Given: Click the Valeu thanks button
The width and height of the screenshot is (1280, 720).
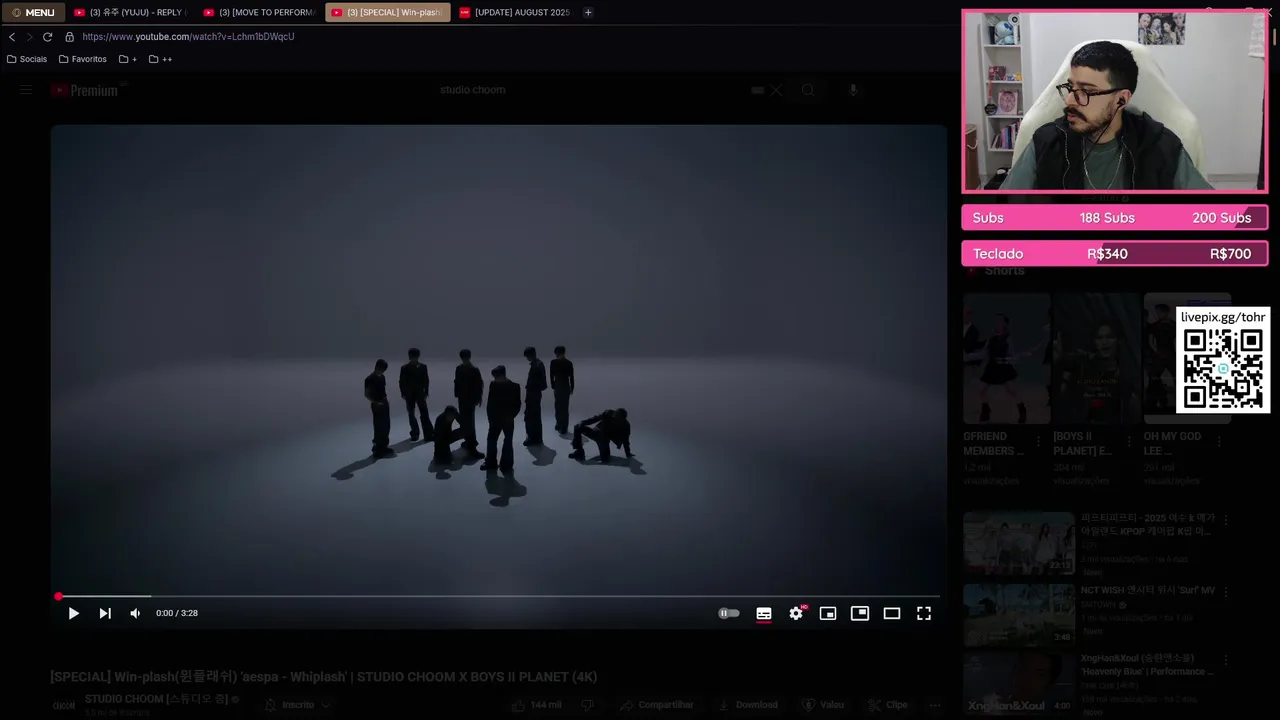Looking at the screenshot, I should click(823, 705).
